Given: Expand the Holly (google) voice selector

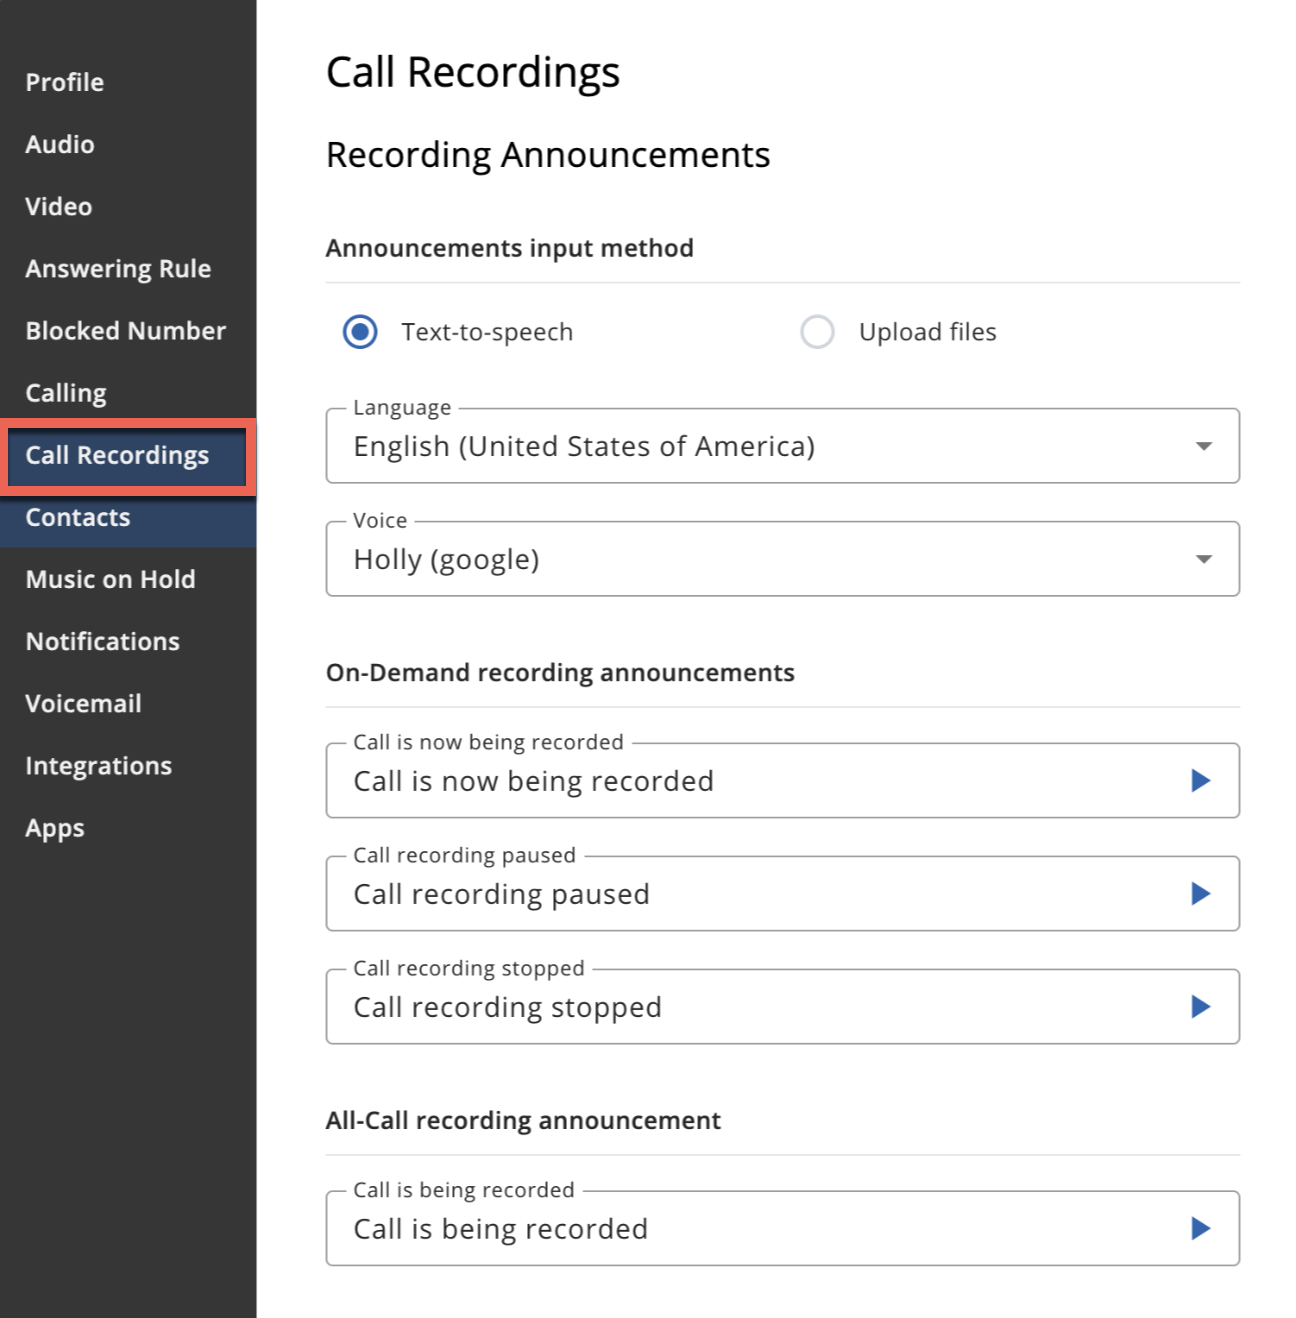Looking at the screenshot, I should click(x=1203, y=559).
